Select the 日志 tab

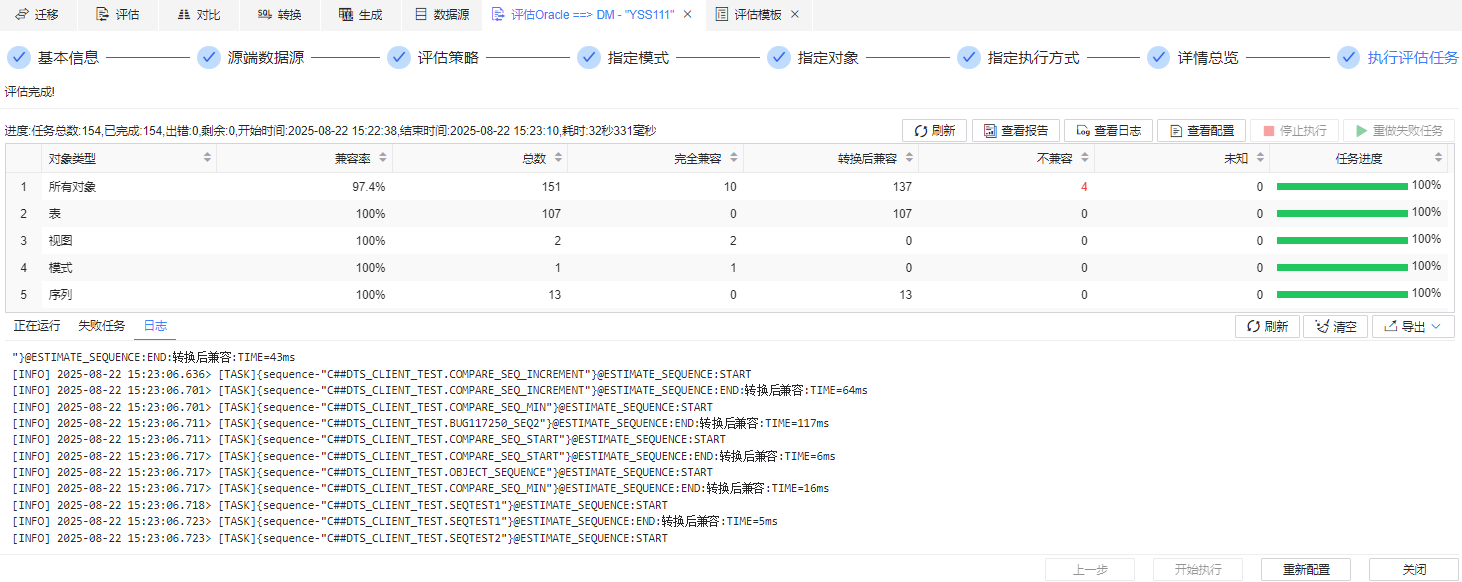155,326
